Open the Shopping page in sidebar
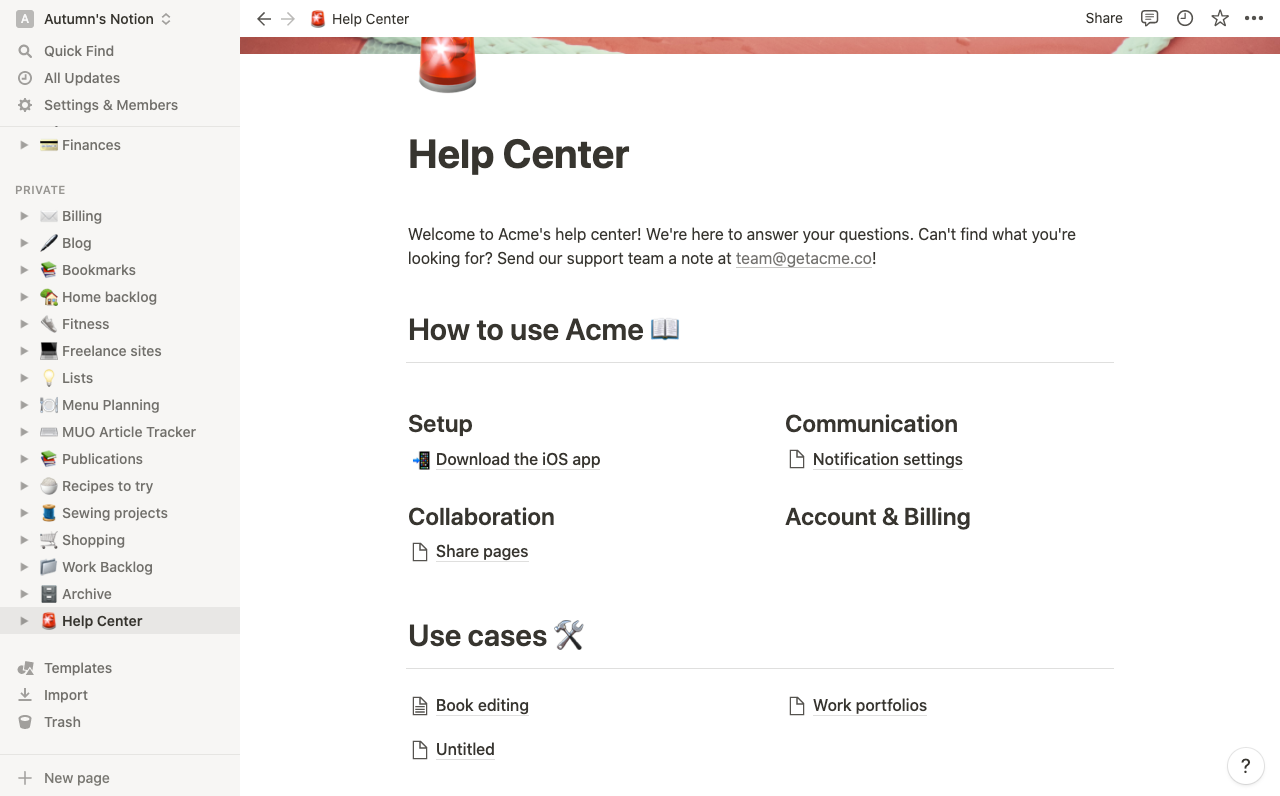 point(120,540)
